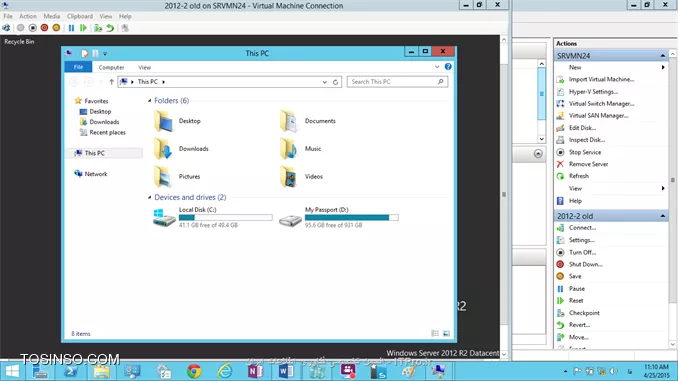Refresh the This PC location

click(335, 82)
